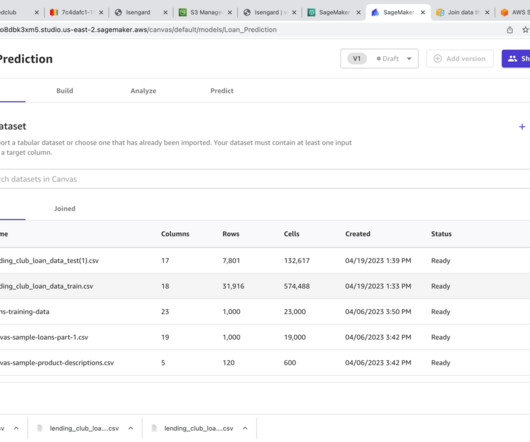Screen dimensions: 530x442
Task: Sort by the Columns header
Action: 175,234
